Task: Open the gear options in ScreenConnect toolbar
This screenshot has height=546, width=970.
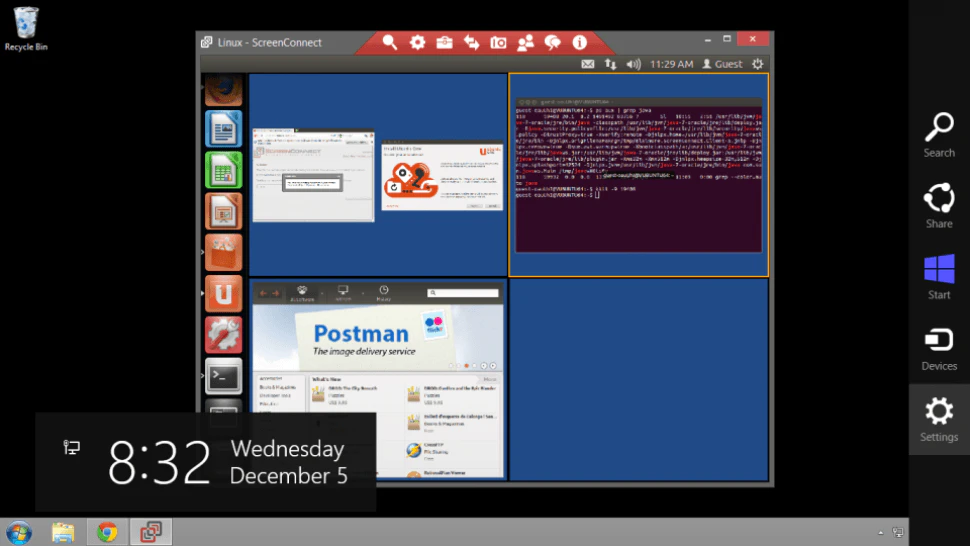Action: [x=417, y=42]
